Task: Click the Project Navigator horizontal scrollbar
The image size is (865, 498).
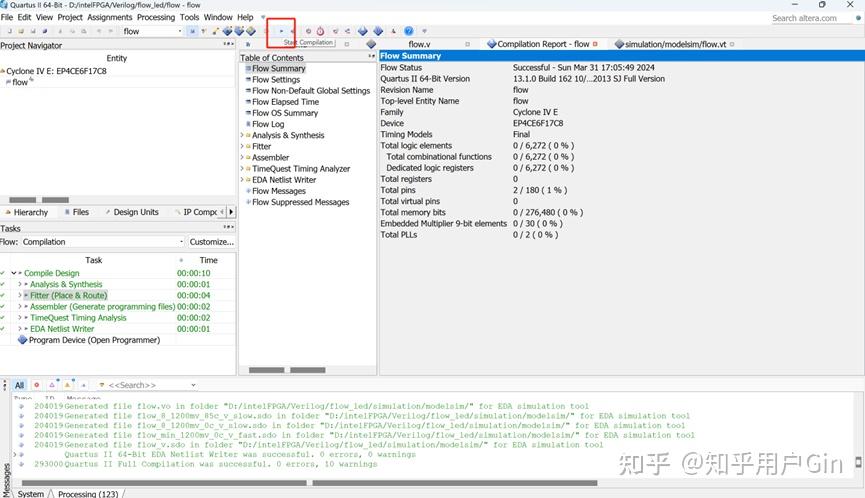Action: (x=39, y=200)
